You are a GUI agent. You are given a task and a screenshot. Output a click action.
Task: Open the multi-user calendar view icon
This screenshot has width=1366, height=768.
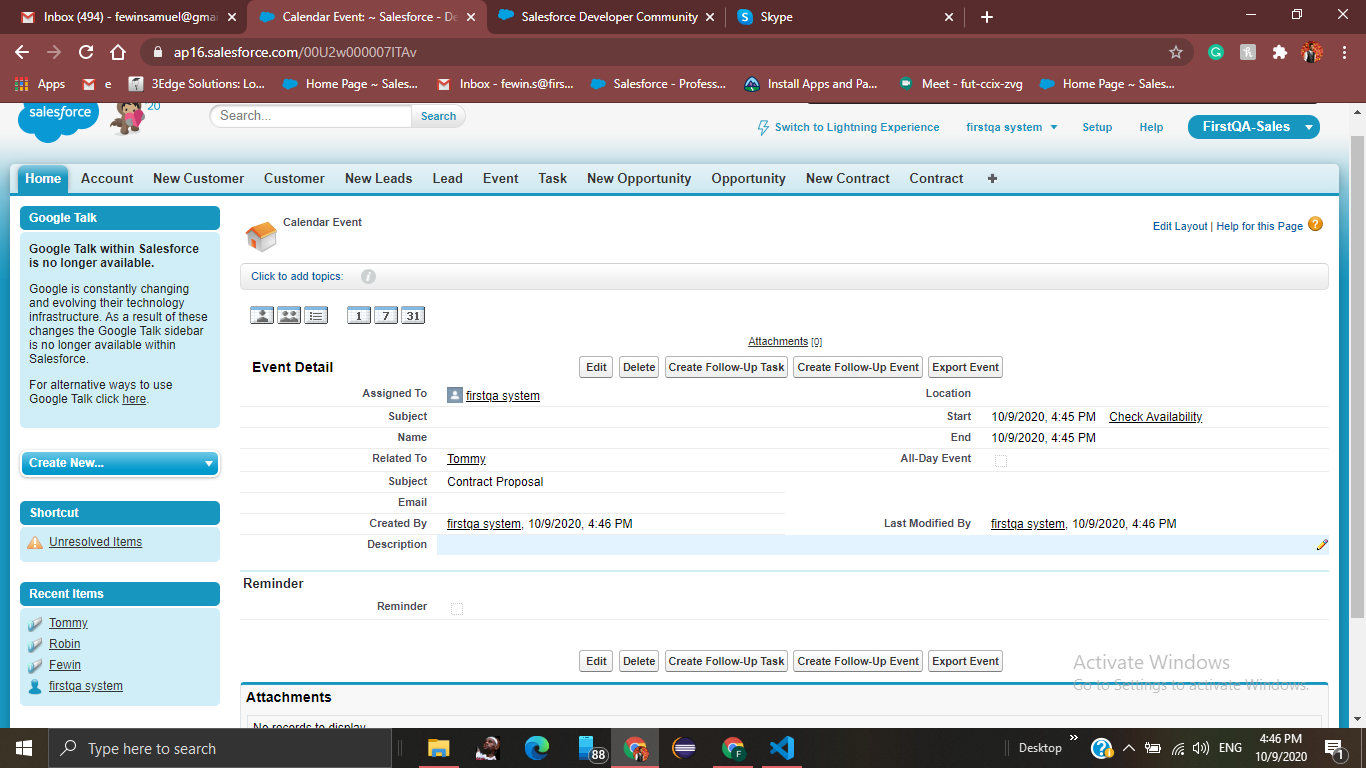[x=287, y=314]
